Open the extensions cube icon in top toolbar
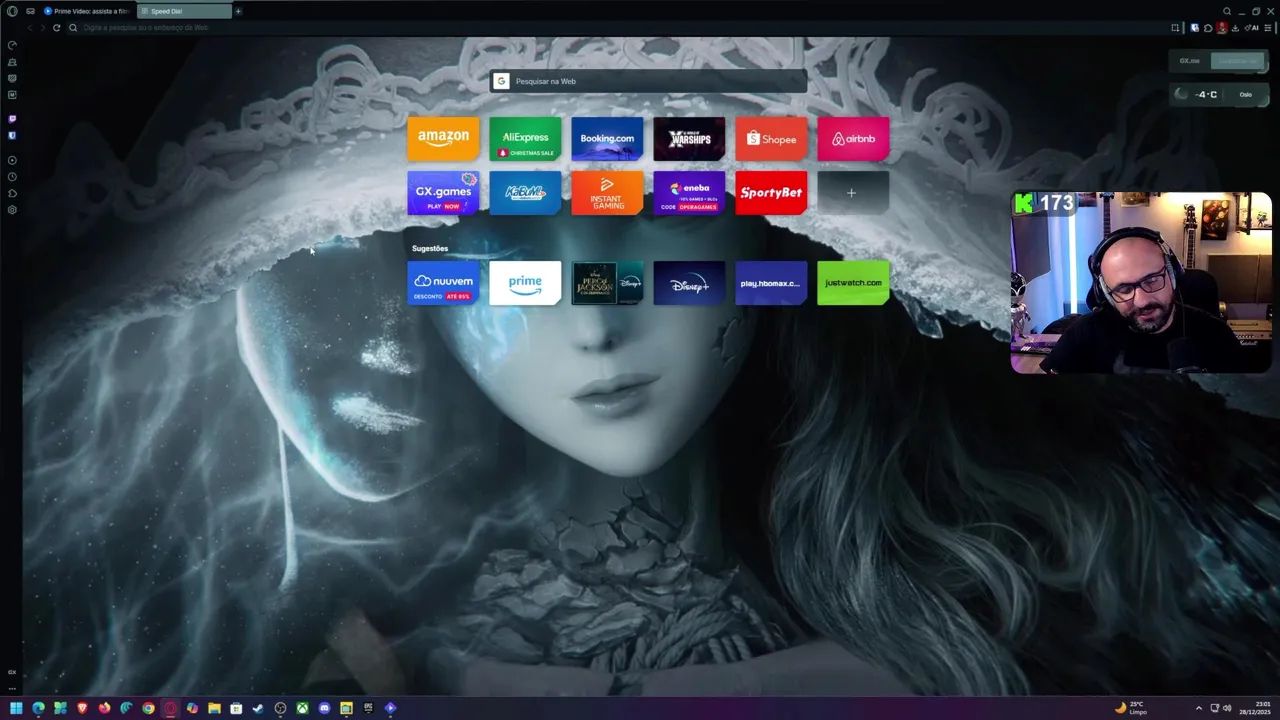This screenshot has height=720, width=1280. [x=1207, y=28]
